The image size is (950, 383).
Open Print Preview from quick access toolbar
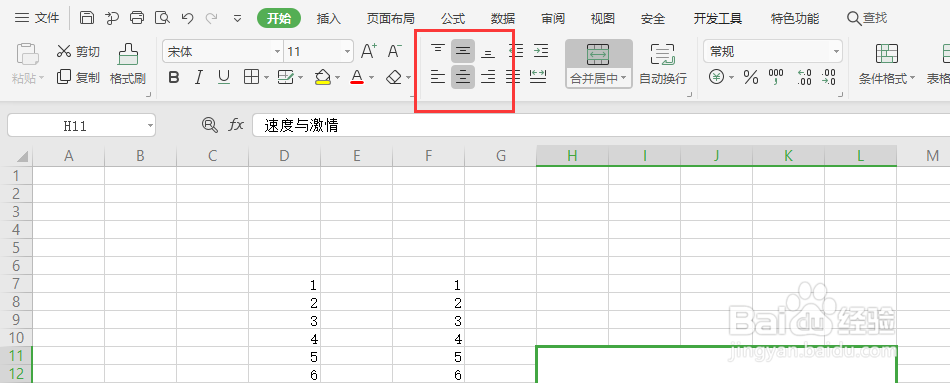pyautogui.click(x=162, y=18)
